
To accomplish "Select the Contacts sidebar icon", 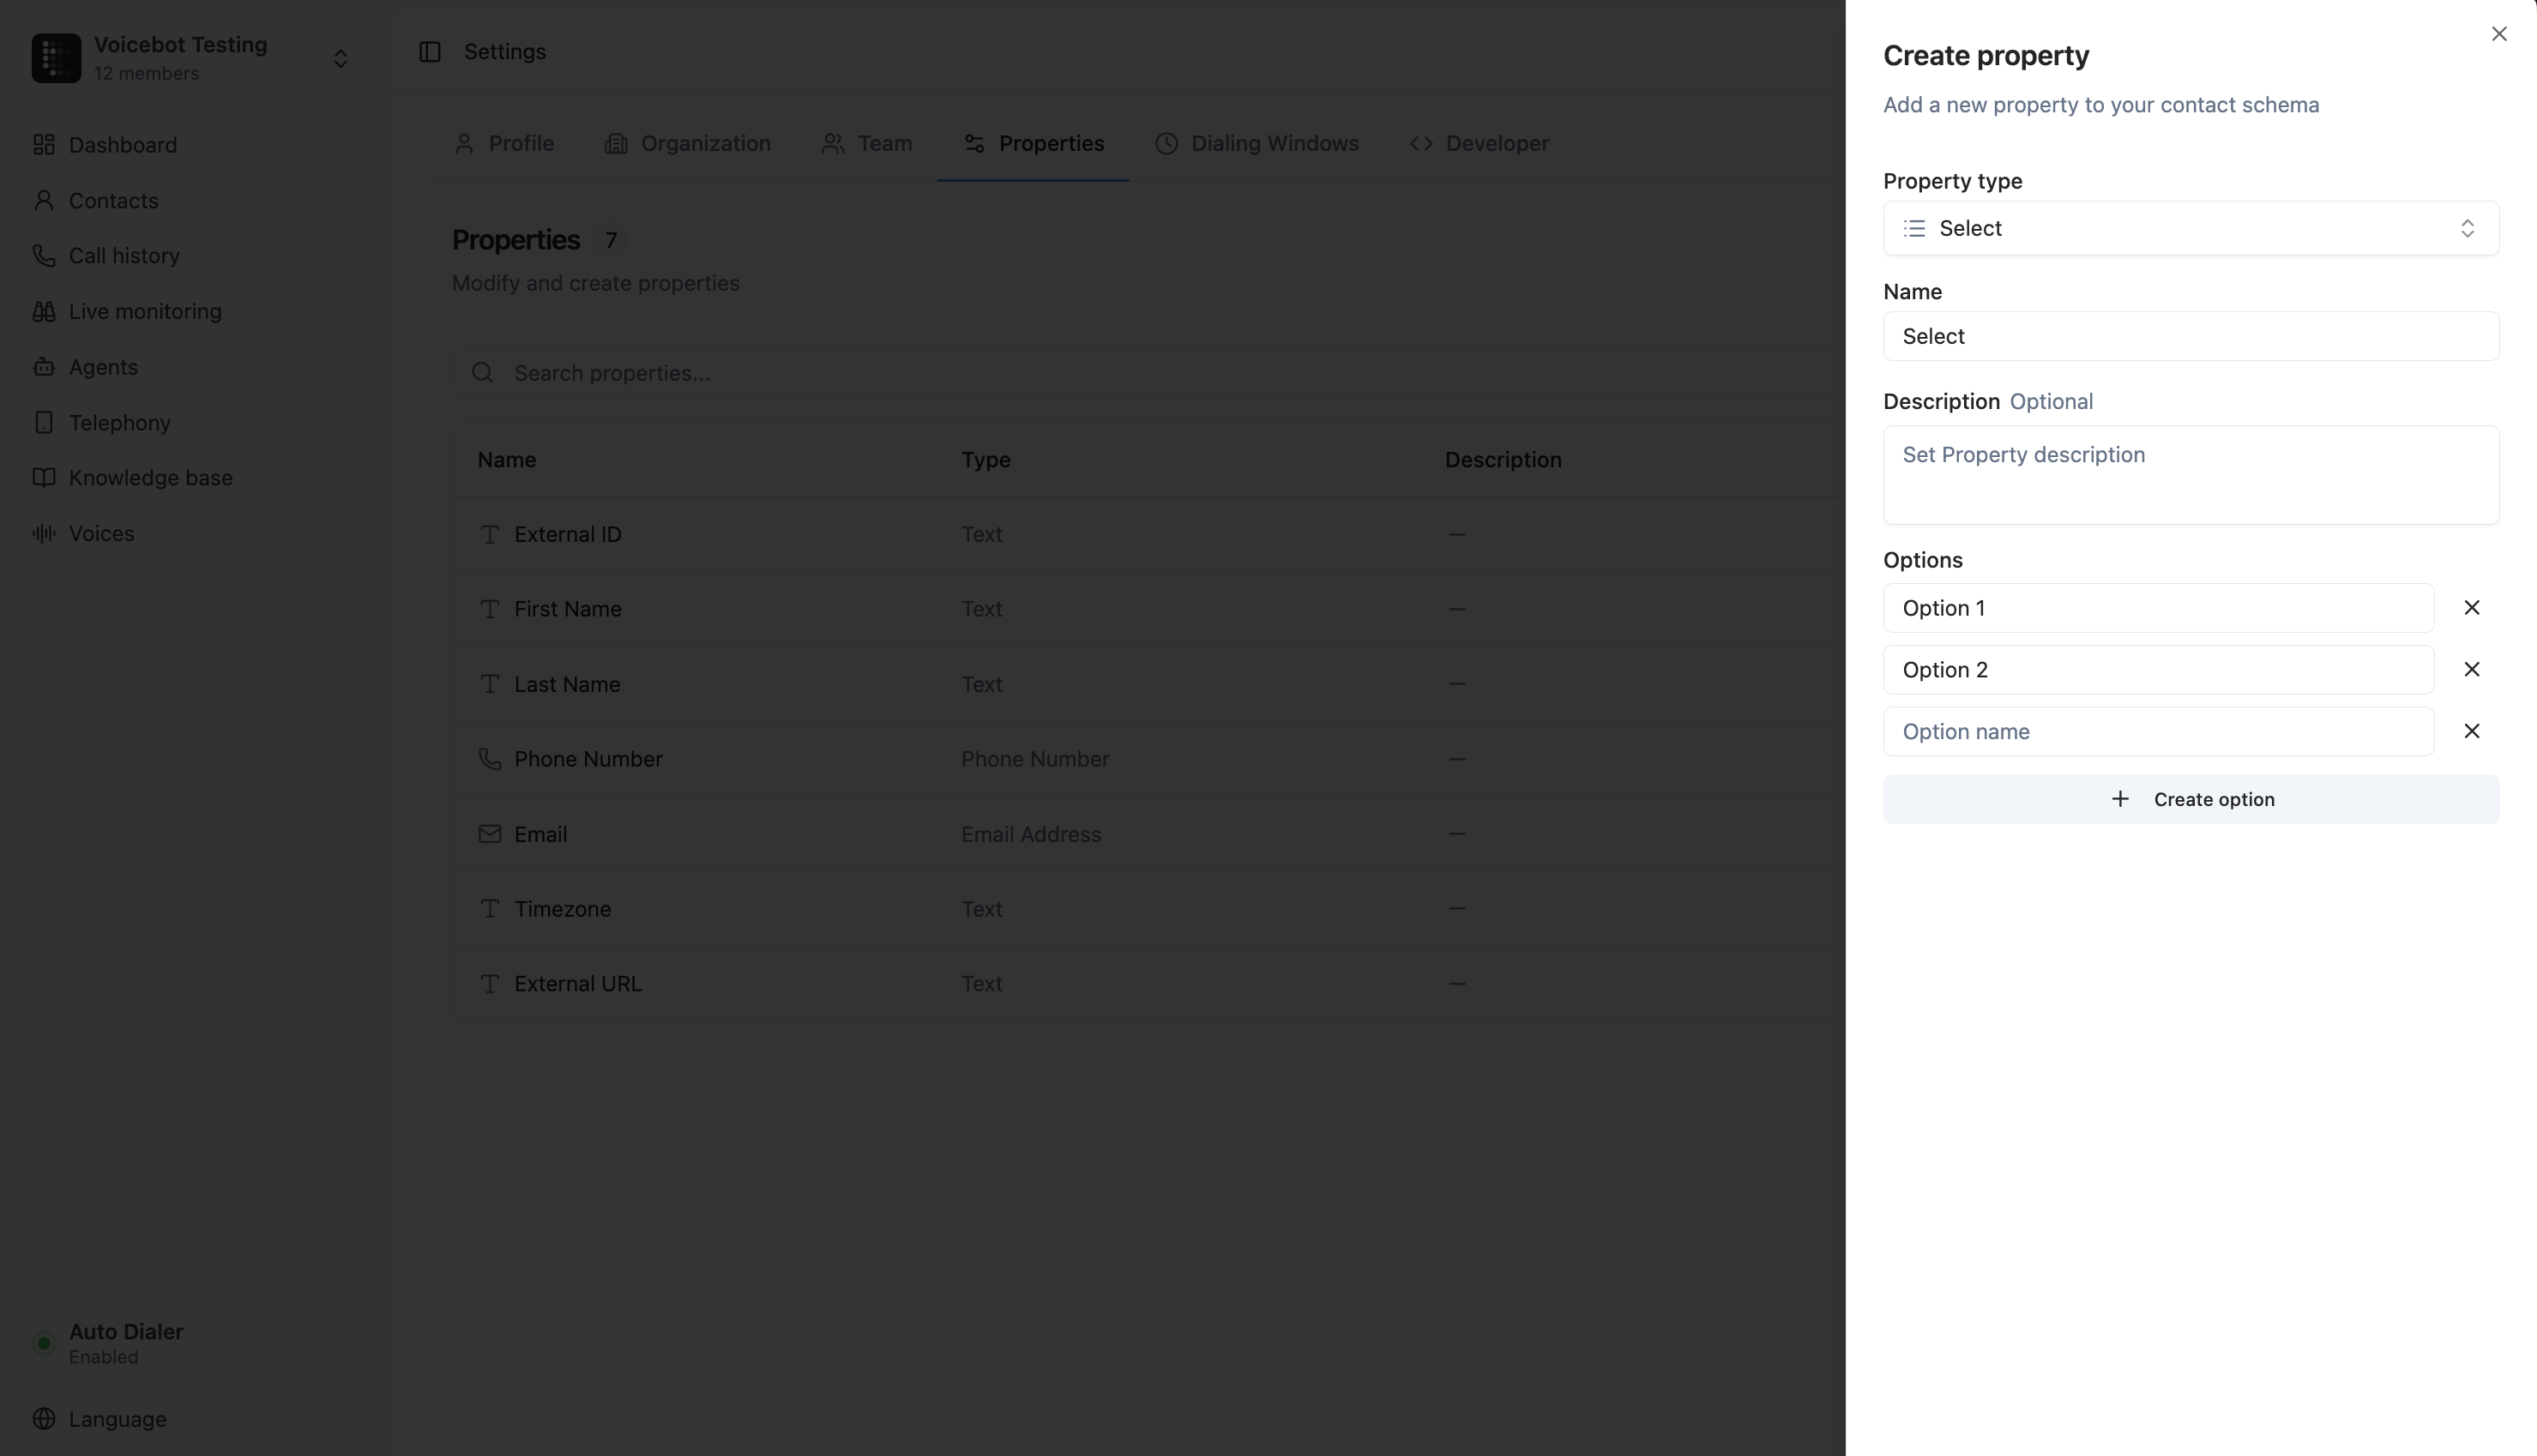I will [44, 200].
